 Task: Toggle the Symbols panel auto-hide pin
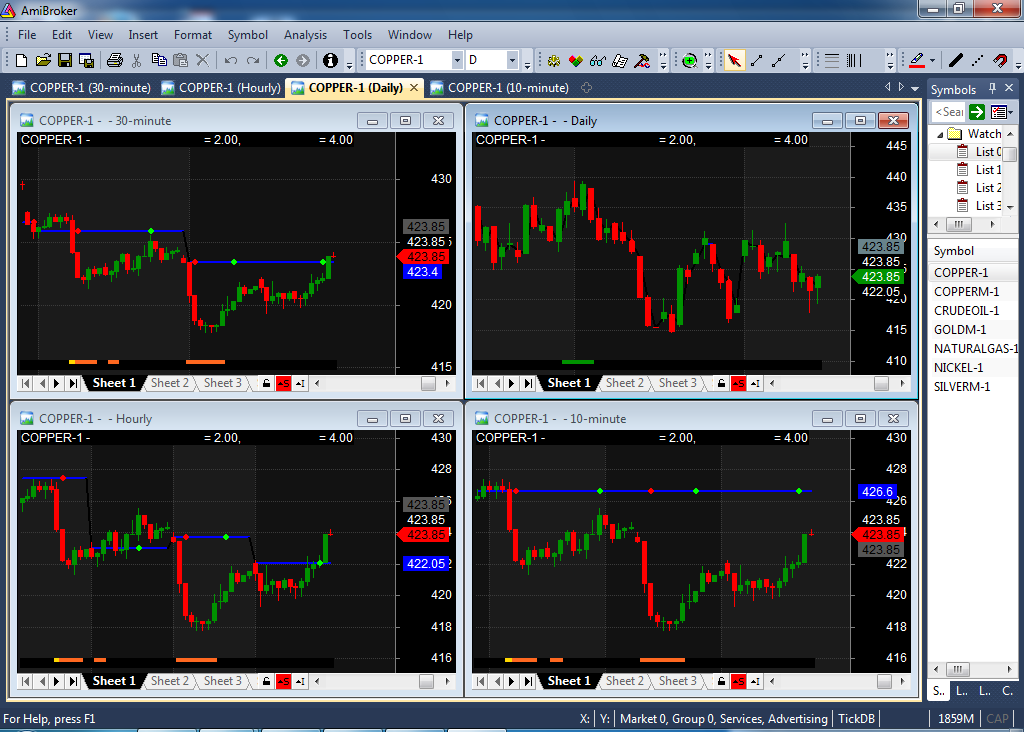(992, 88)
